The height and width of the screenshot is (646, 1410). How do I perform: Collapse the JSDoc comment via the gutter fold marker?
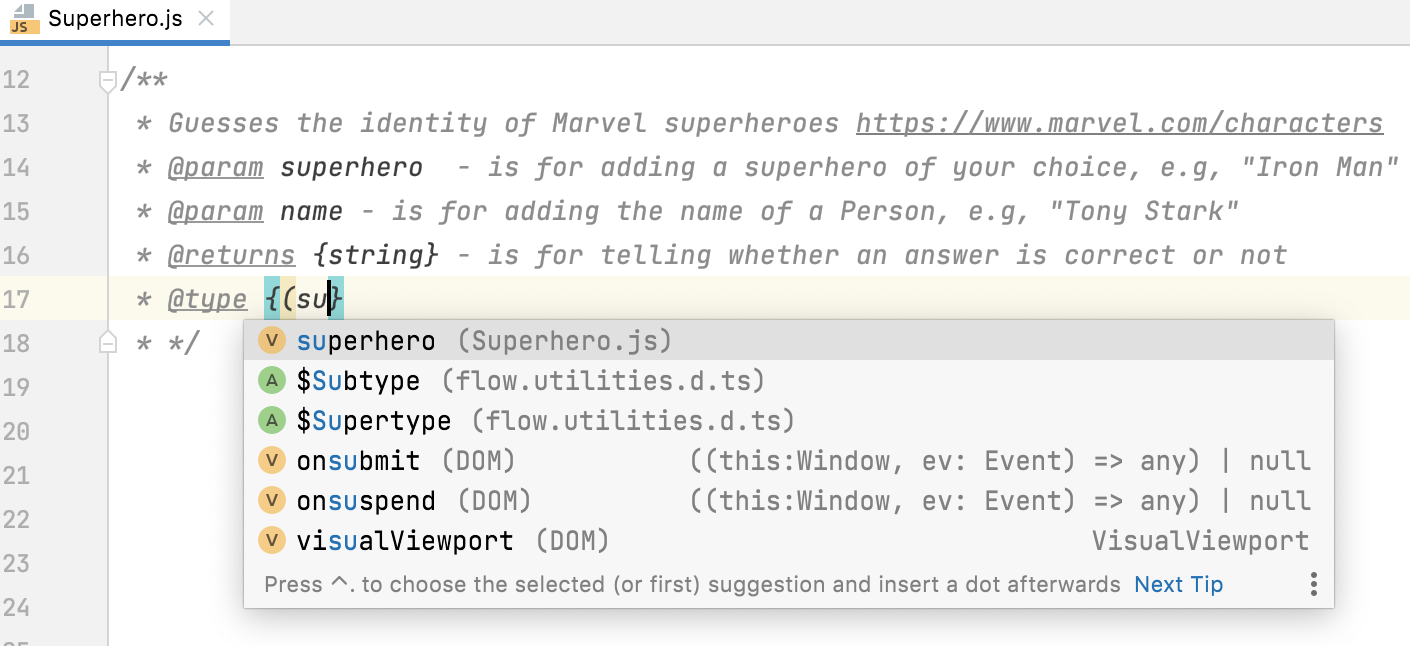tap(107, 80)
